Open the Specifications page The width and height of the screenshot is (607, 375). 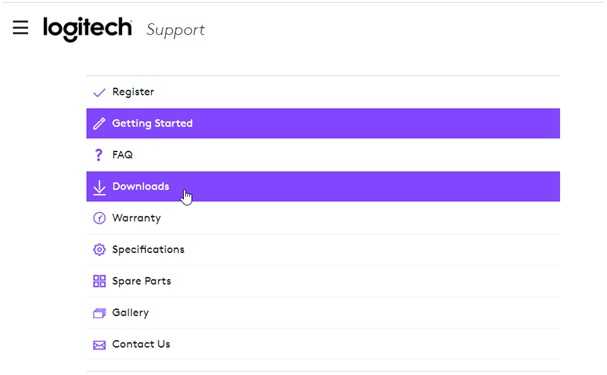click(323, 250)
